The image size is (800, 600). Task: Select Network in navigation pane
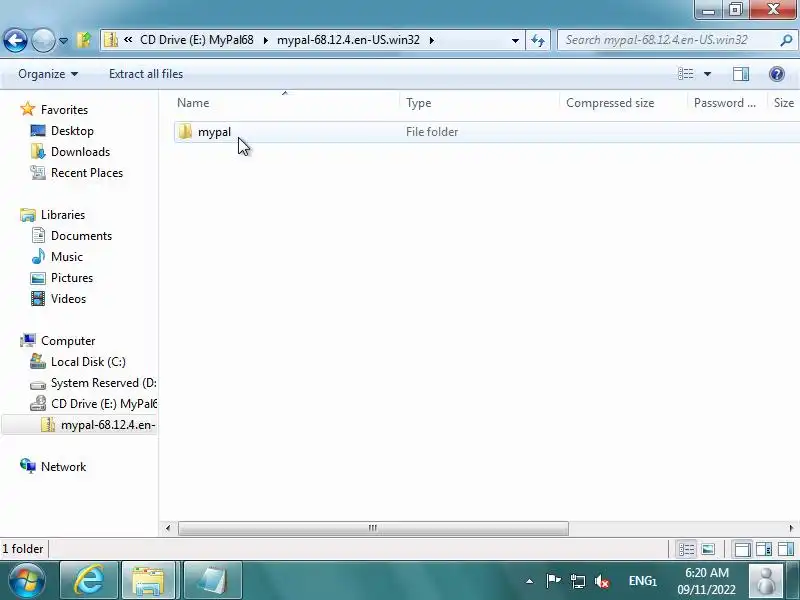pos(63,467)
